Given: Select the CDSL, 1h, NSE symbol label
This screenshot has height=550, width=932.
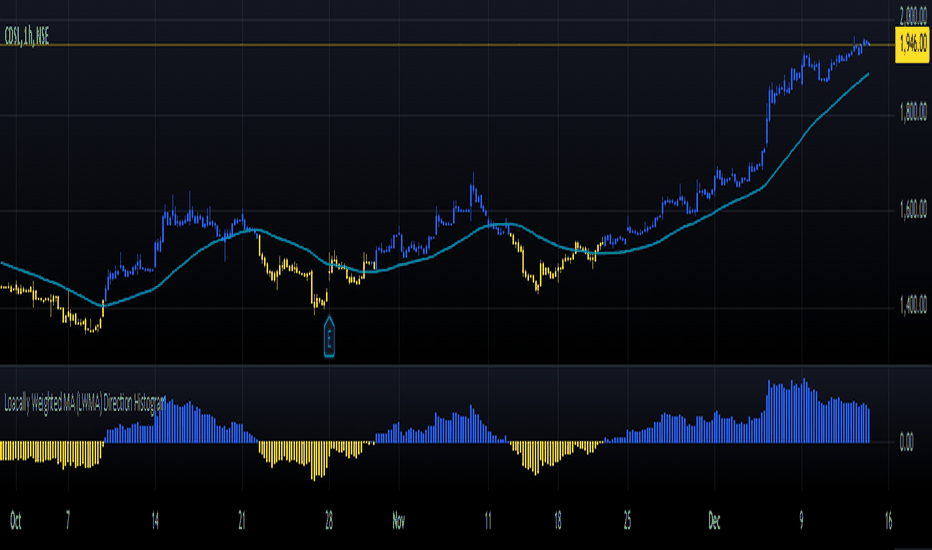Looking at the screenshot, I should pos(27,36).
